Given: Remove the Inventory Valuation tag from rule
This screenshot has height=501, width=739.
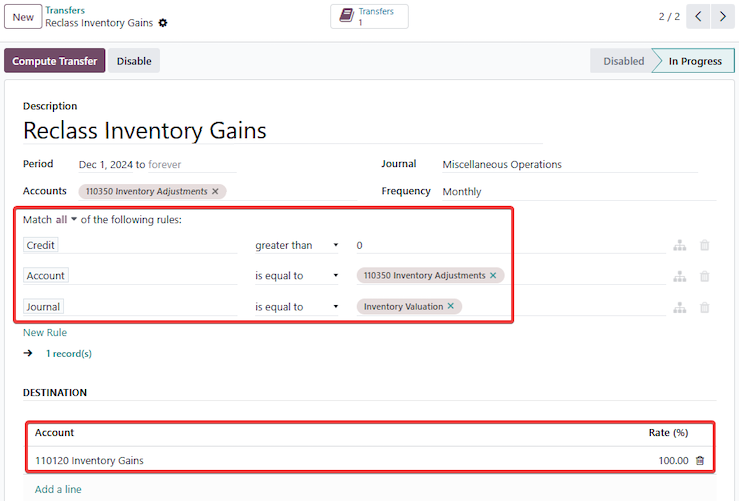Looking at the screenshot, I should tap(451, 307).
